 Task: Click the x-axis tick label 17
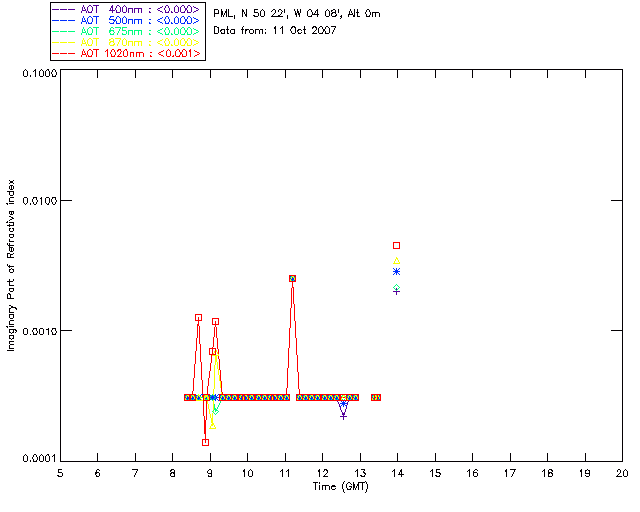tap(510, 473)
